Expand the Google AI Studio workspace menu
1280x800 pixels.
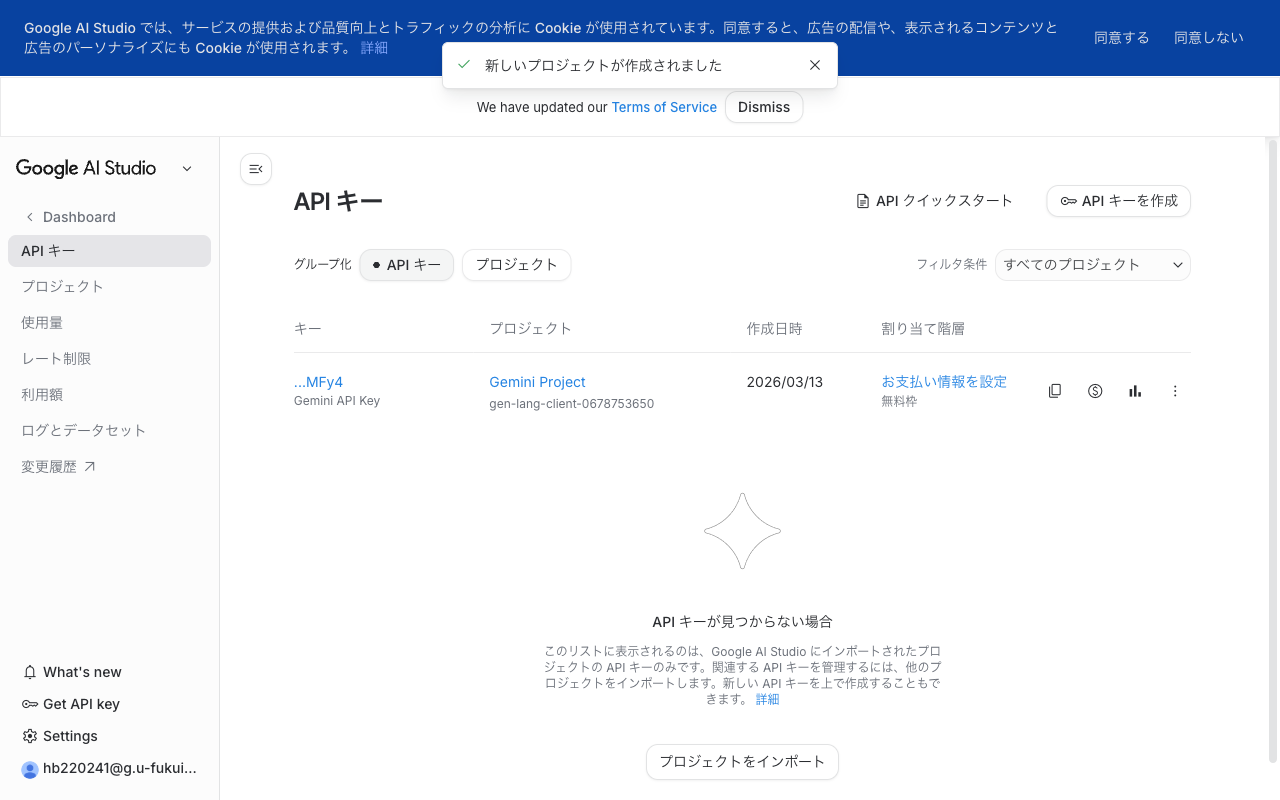187,168
